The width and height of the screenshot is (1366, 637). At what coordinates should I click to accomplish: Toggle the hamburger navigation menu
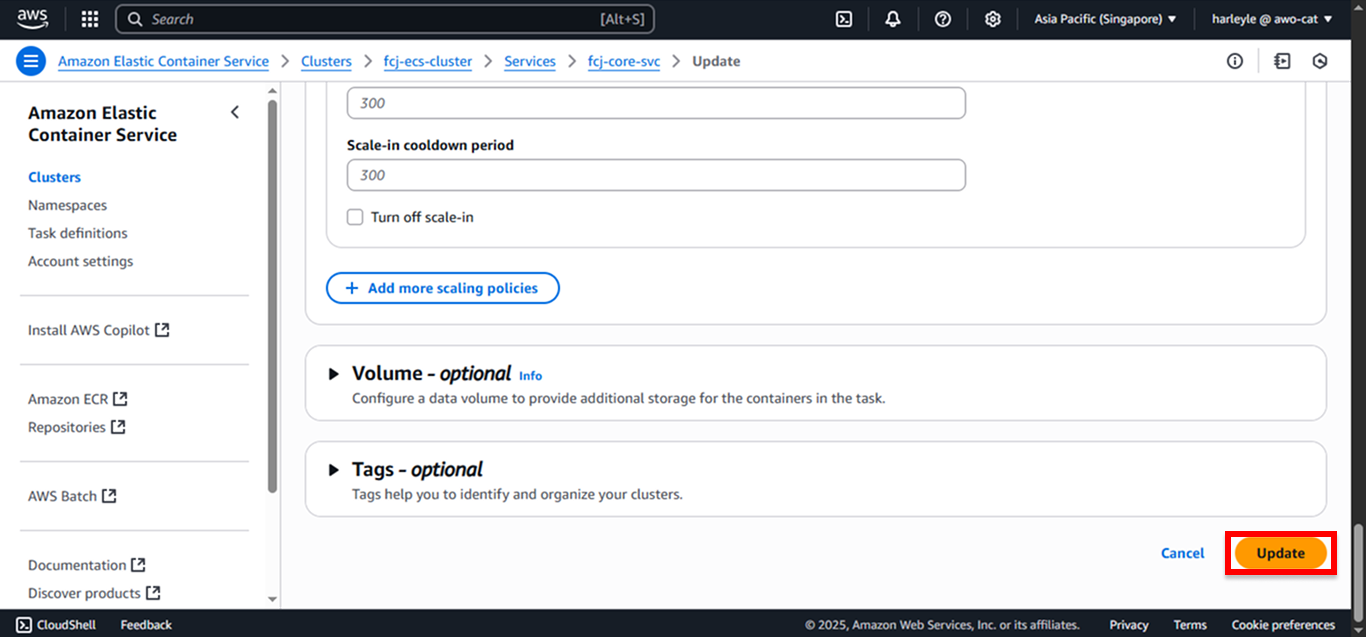(31, 61)
